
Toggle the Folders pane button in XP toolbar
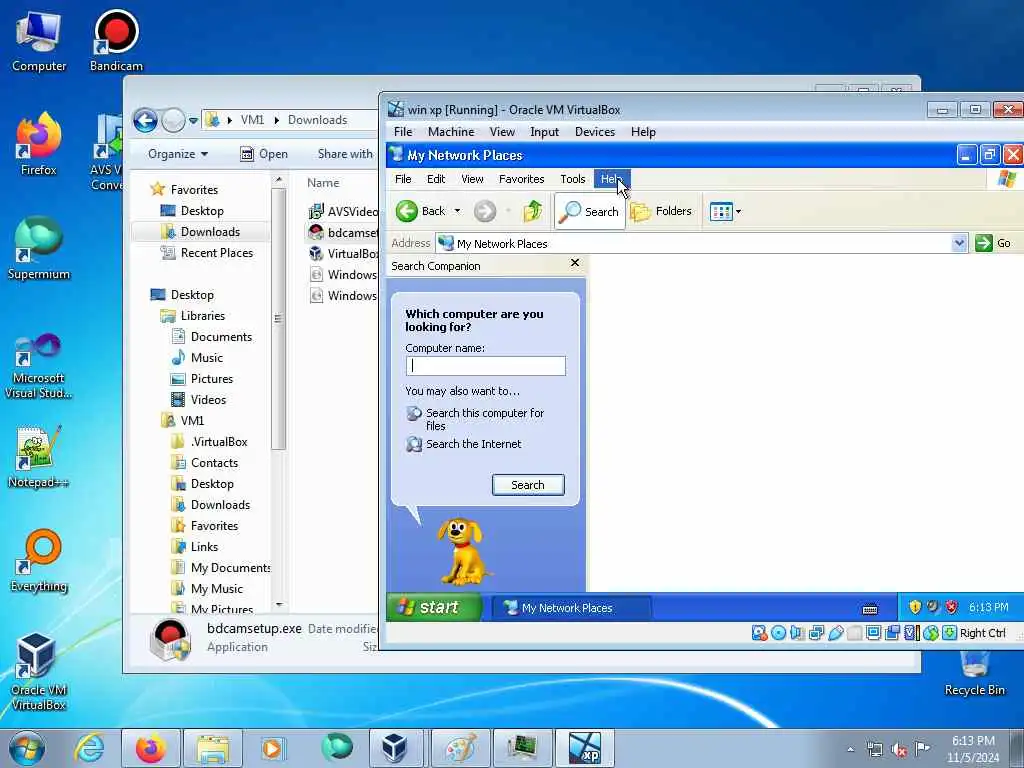pos(662,211)
